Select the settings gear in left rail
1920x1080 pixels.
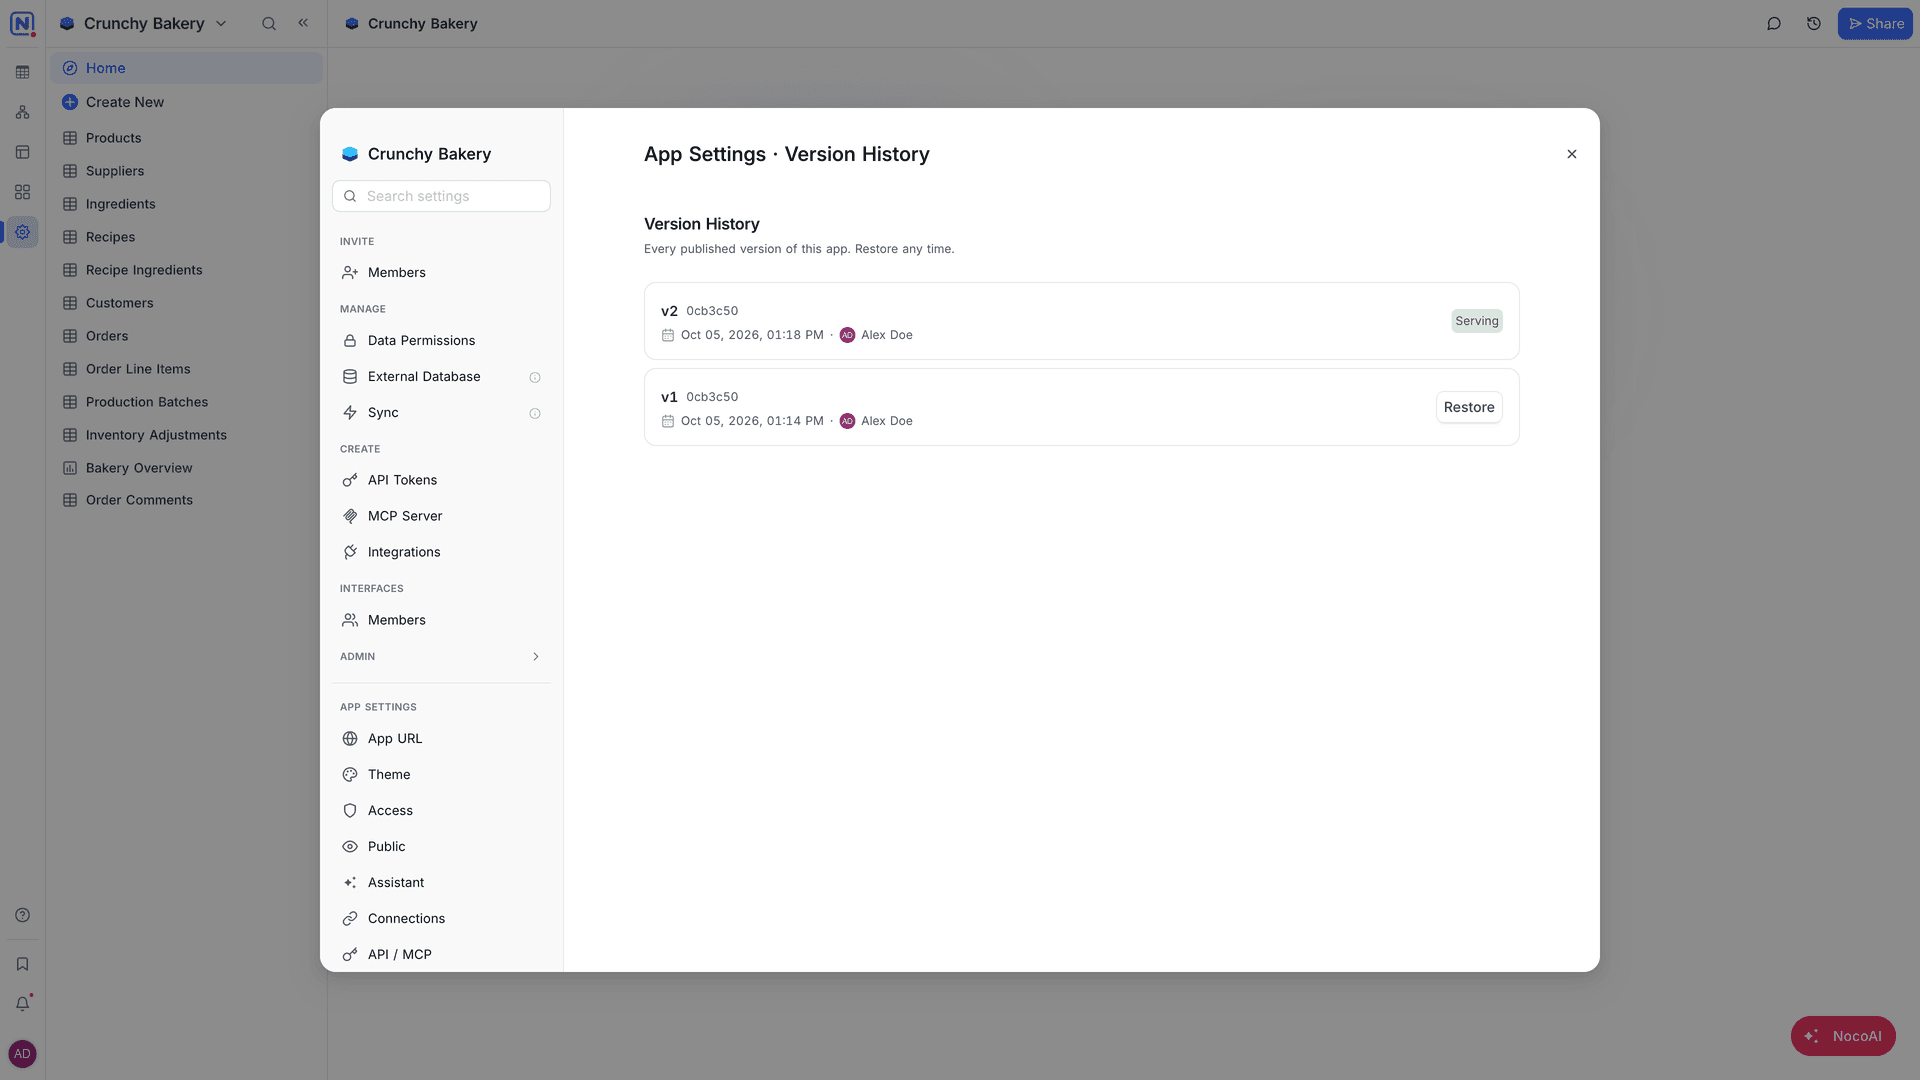[22, 232]
